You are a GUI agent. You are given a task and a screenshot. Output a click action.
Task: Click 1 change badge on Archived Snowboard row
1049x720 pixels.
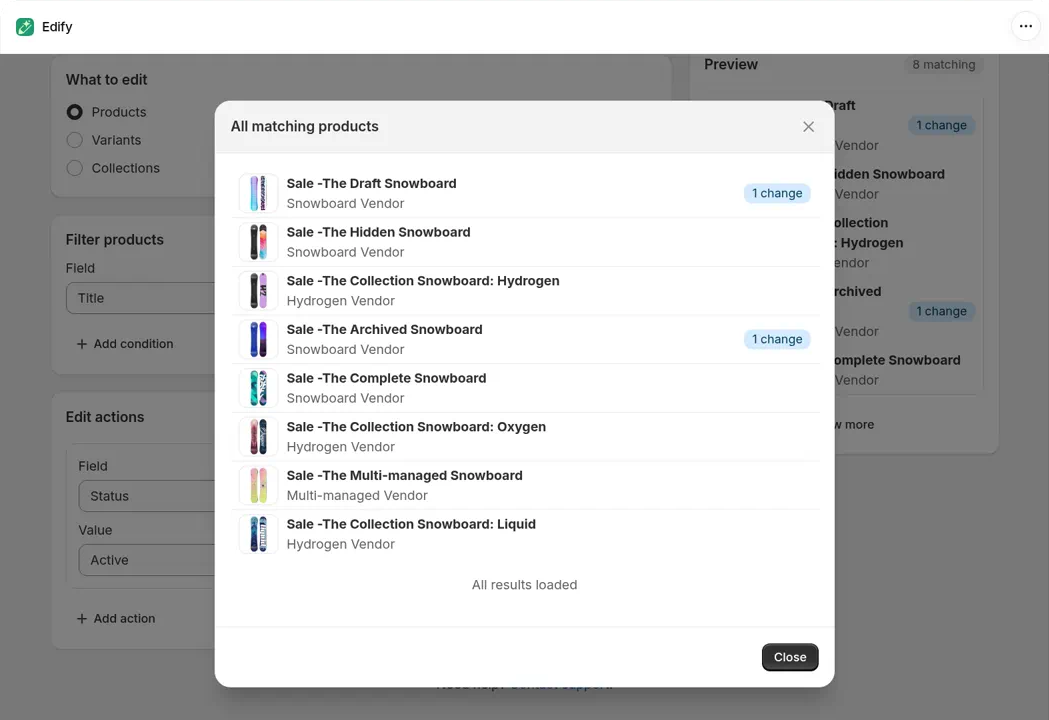point(777,339)
